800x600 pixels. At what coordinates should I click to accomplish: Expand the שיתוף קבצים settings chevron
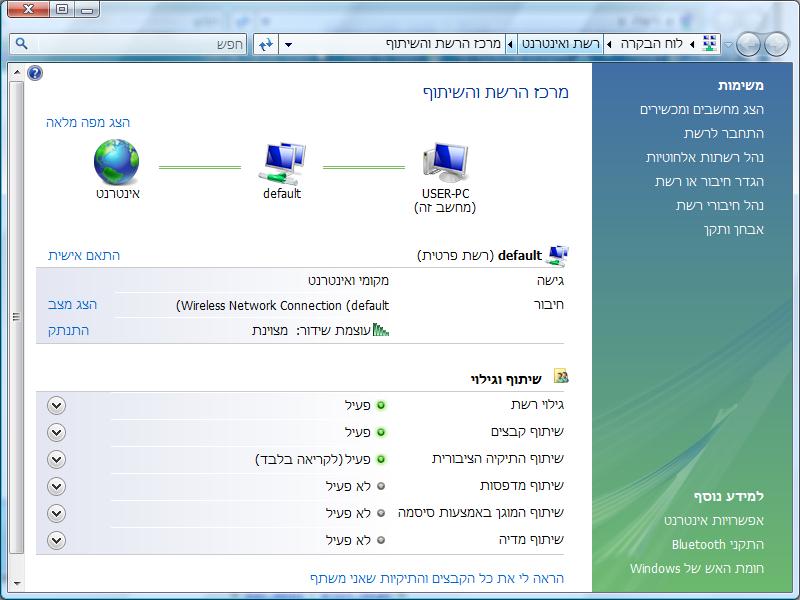56,433
